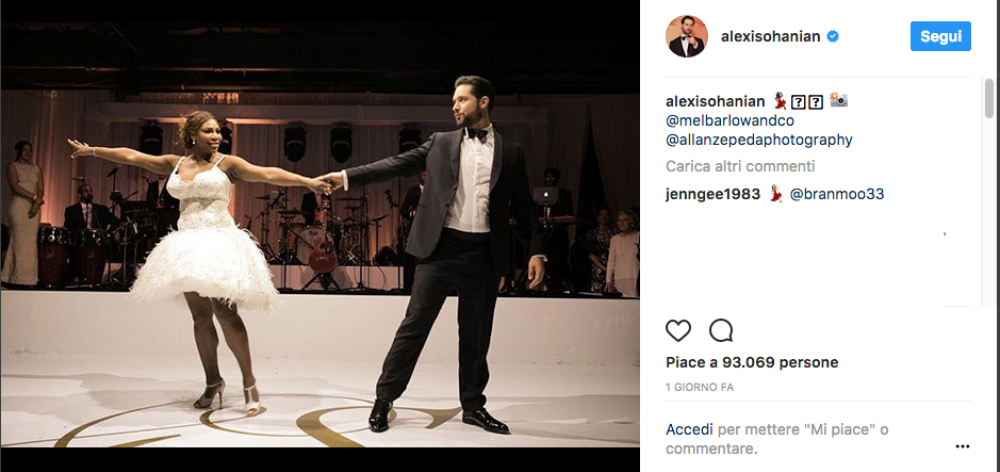1000x472 pixels.
Task: Open the @allanzepedaphotography mention
Action: click(759, 140)
